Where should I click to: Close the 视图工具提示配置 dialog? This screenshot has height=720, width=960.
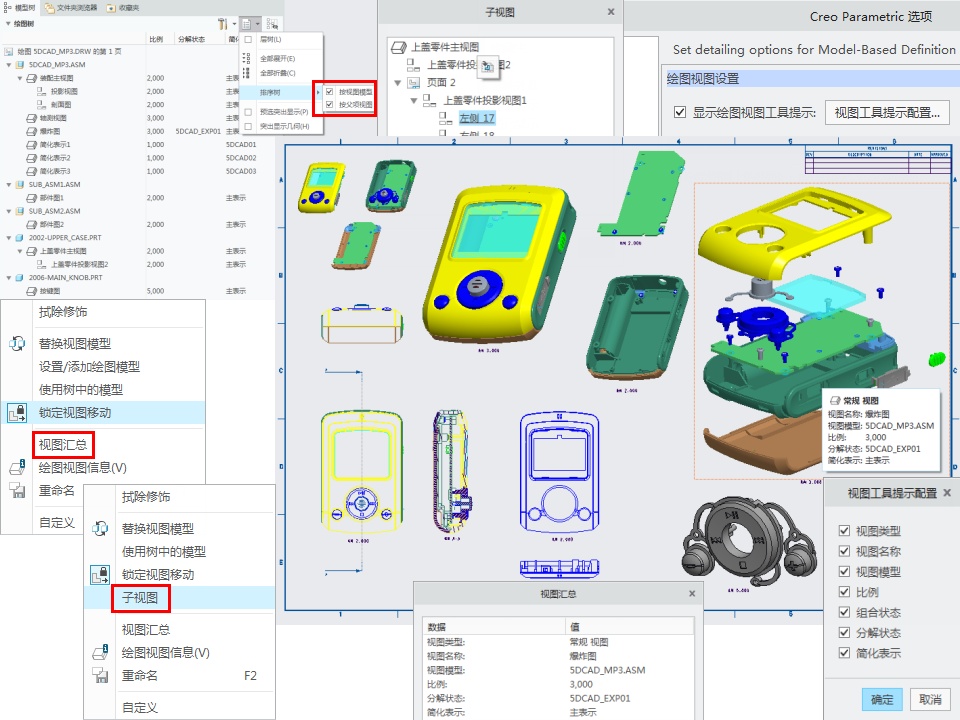pyautogui.click(x=946, y=493)
